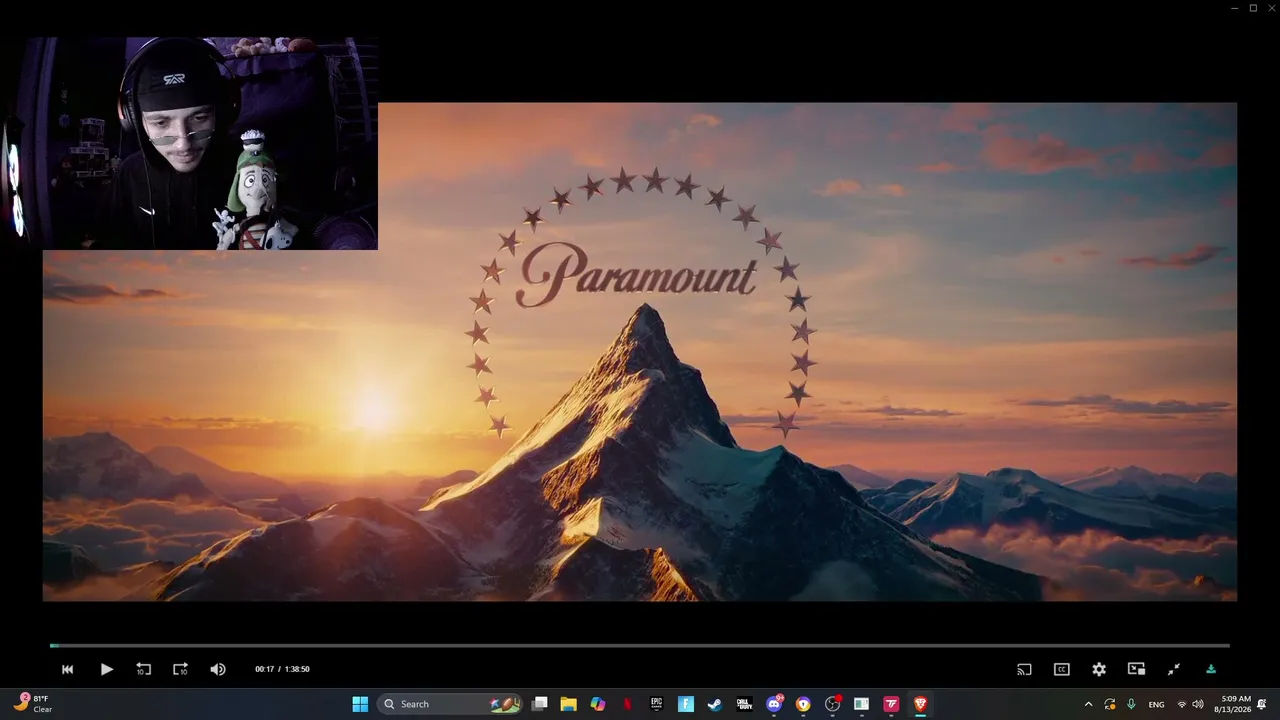Viewport: 1280px width, 720px height.
Task: Seek along the video progress bar
Action: [x=640, y=646]
